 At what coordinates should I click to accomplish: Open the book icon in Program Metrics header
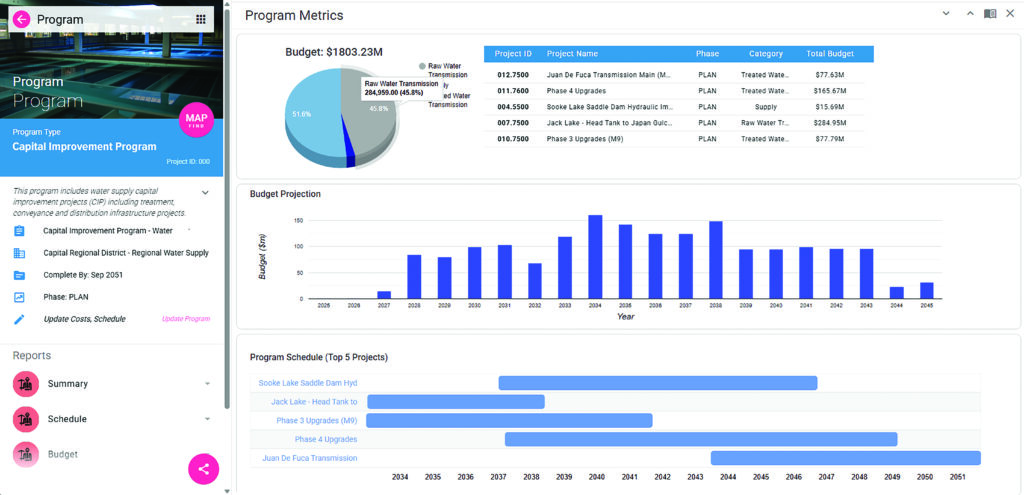click(990, 14)
